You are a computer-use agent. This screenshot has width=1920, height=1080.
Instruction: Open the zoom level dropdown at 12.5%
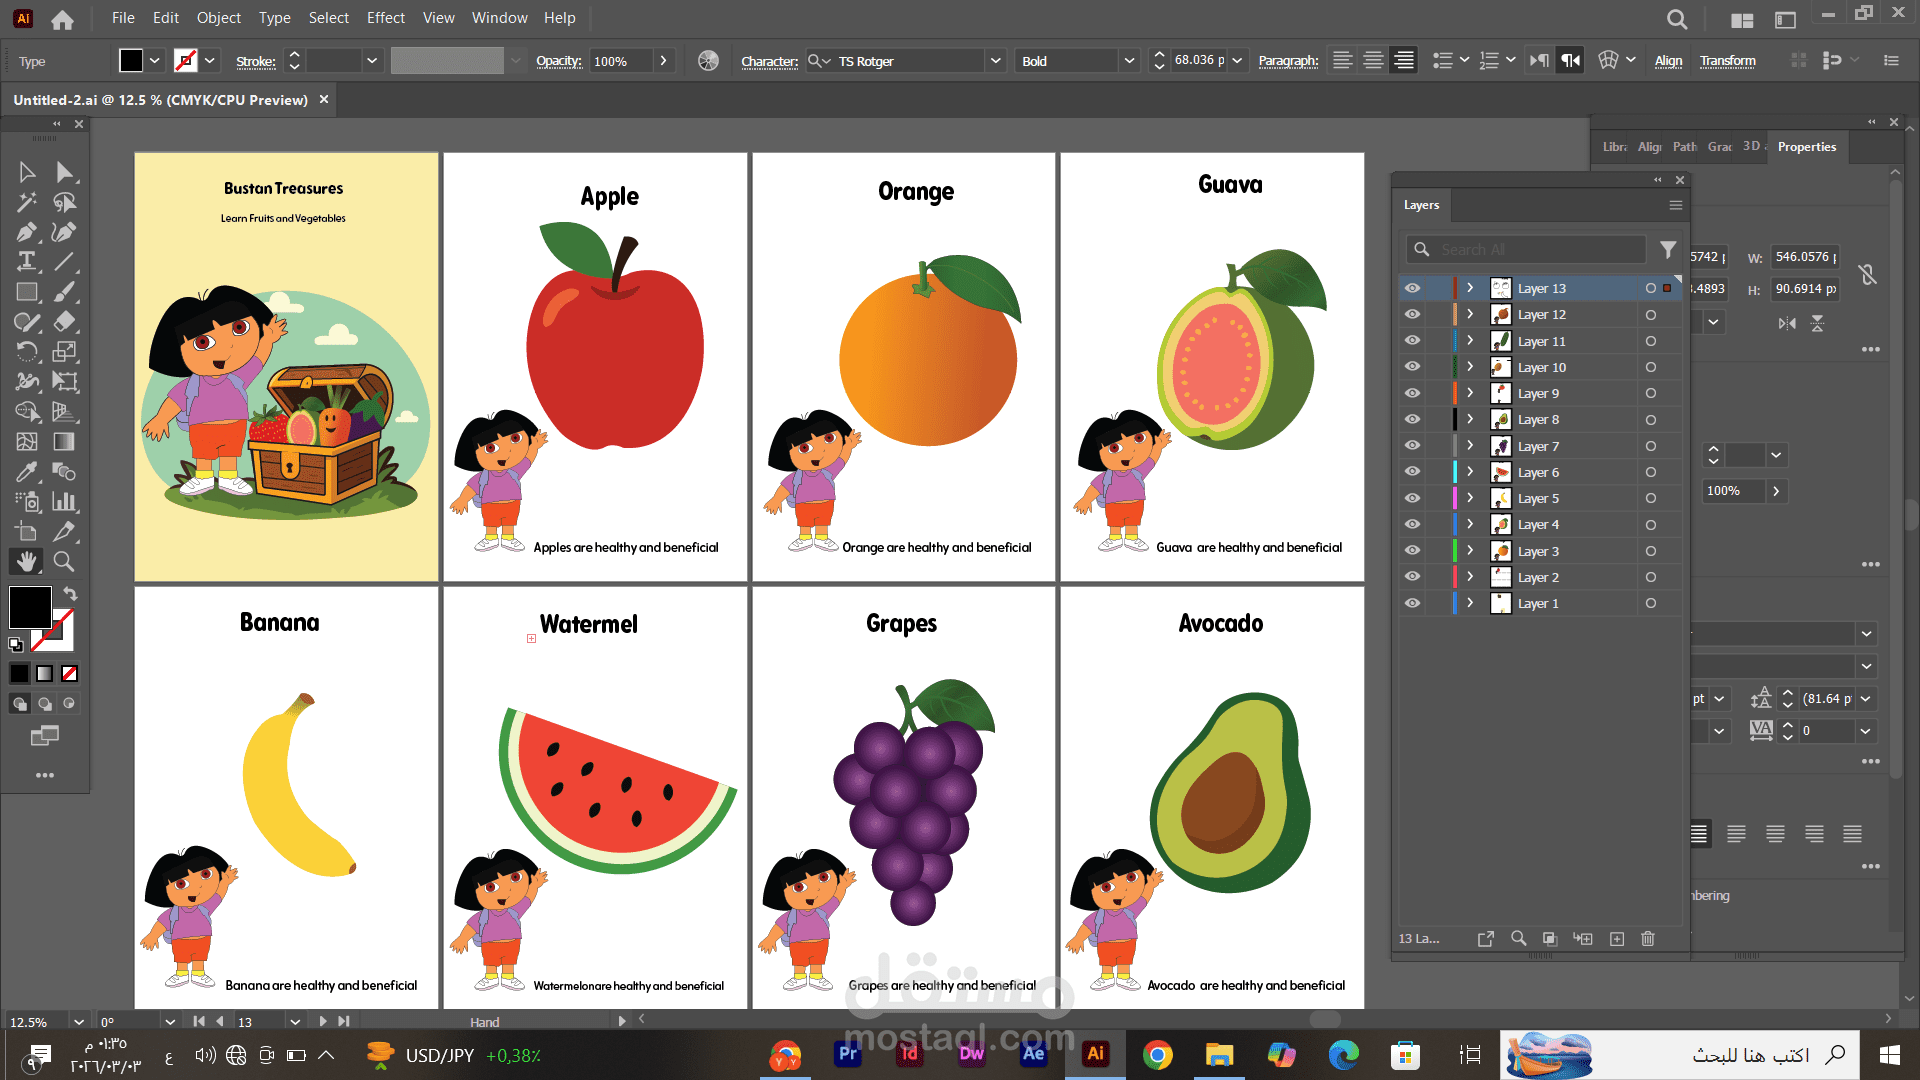coord(78,1022)
